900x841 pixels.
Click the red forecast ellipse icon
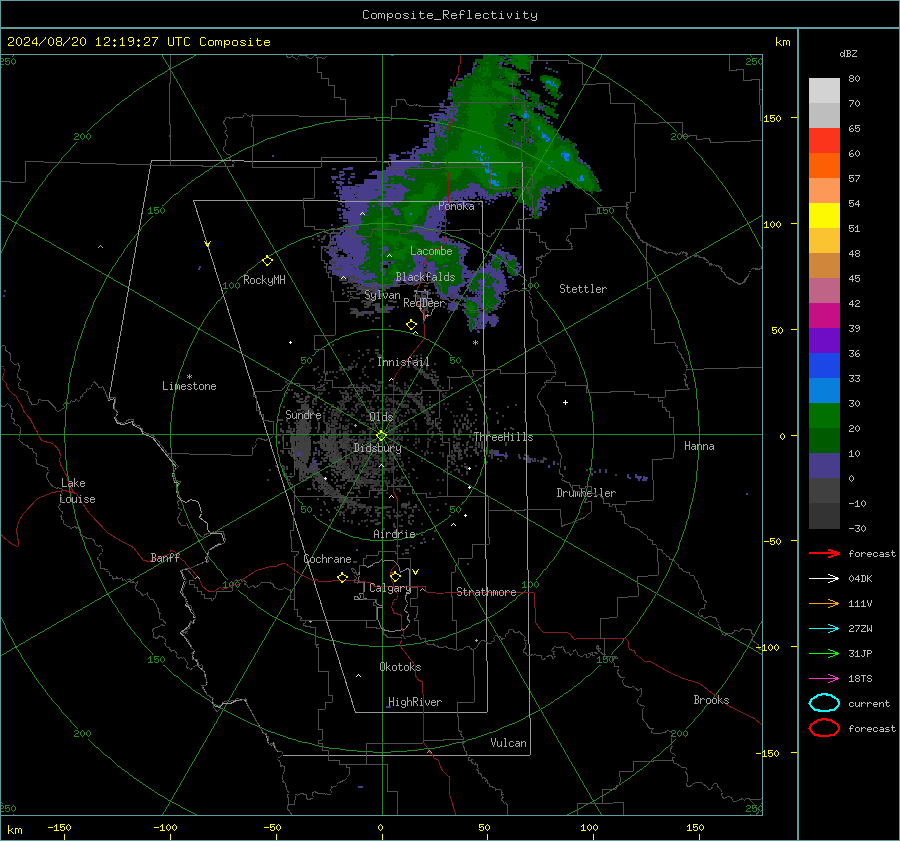pos(824,728)
